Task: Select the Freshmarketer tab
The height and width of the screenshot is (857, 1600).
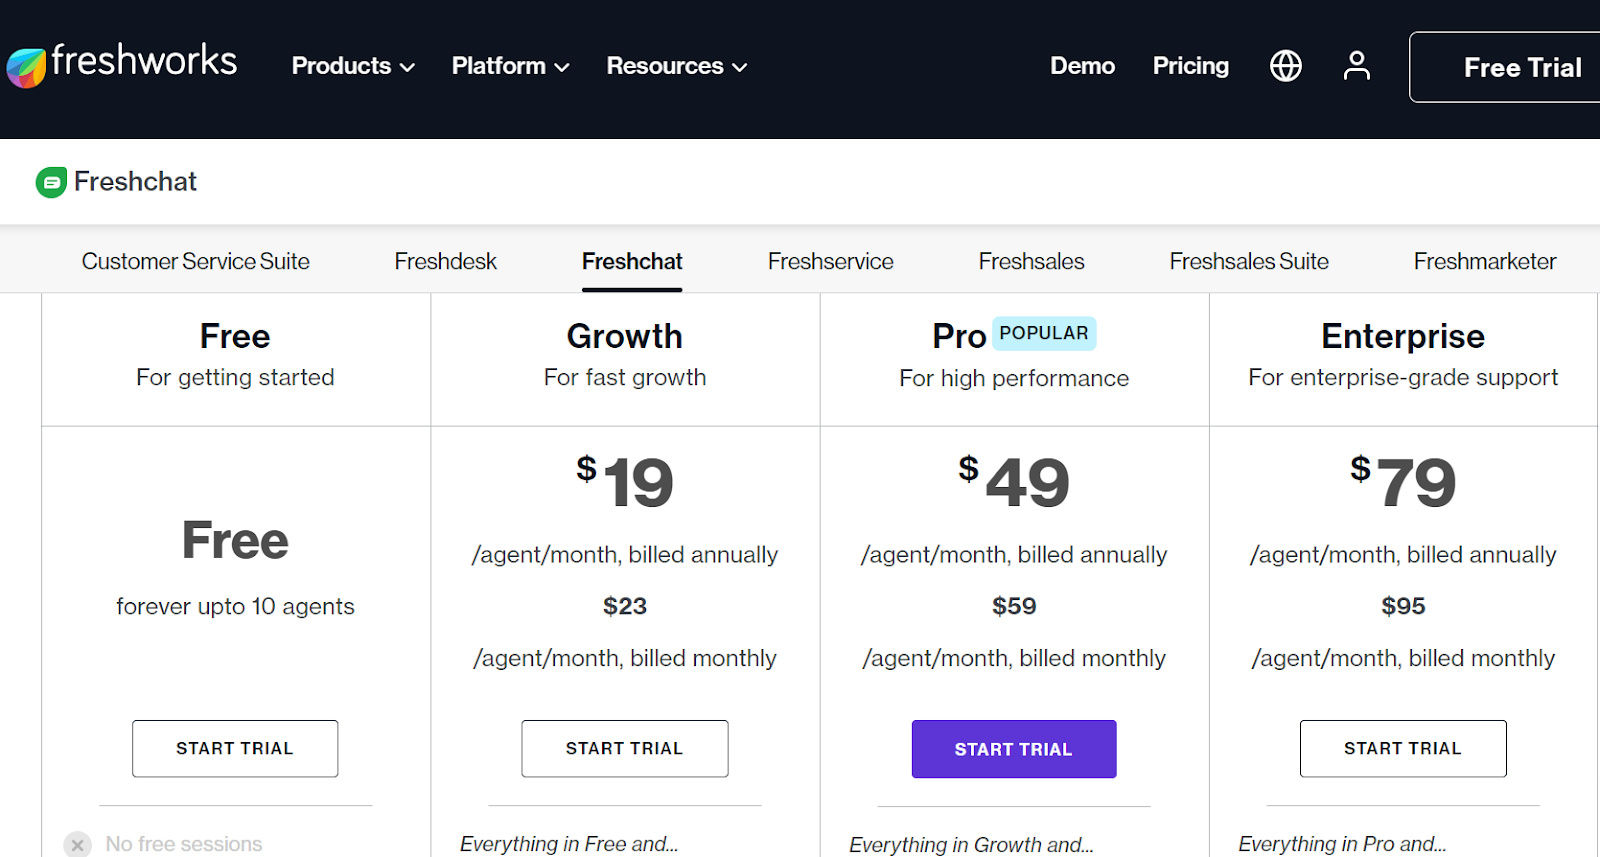Action: [x=1484, y=261]
